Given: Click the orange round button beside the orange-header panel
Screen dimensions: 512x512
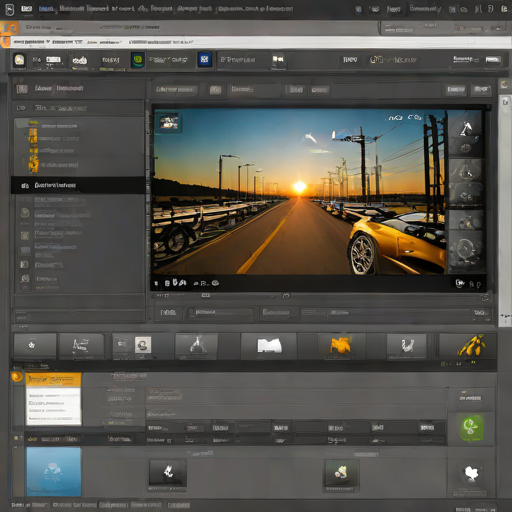Looking at the screenshot, I should click(16, 377).
